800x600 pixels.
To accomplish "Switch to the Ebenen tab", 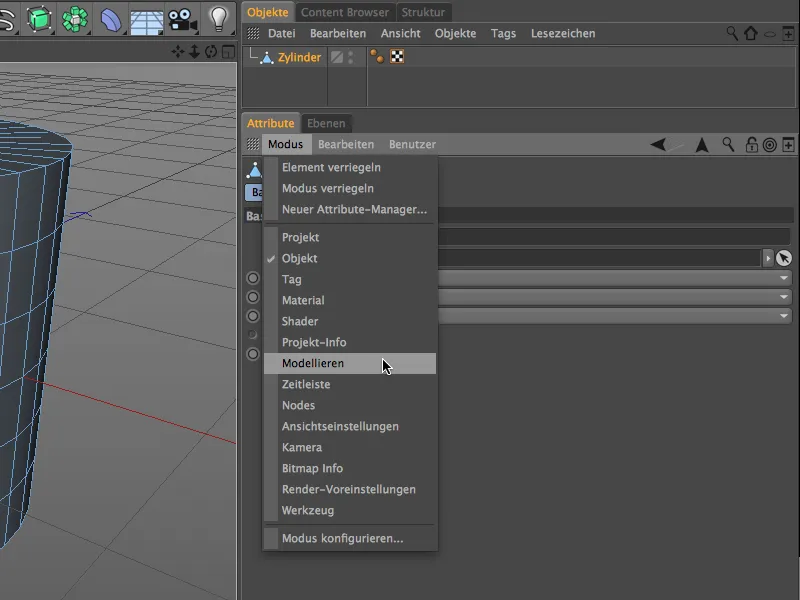I will coord(326,123).
